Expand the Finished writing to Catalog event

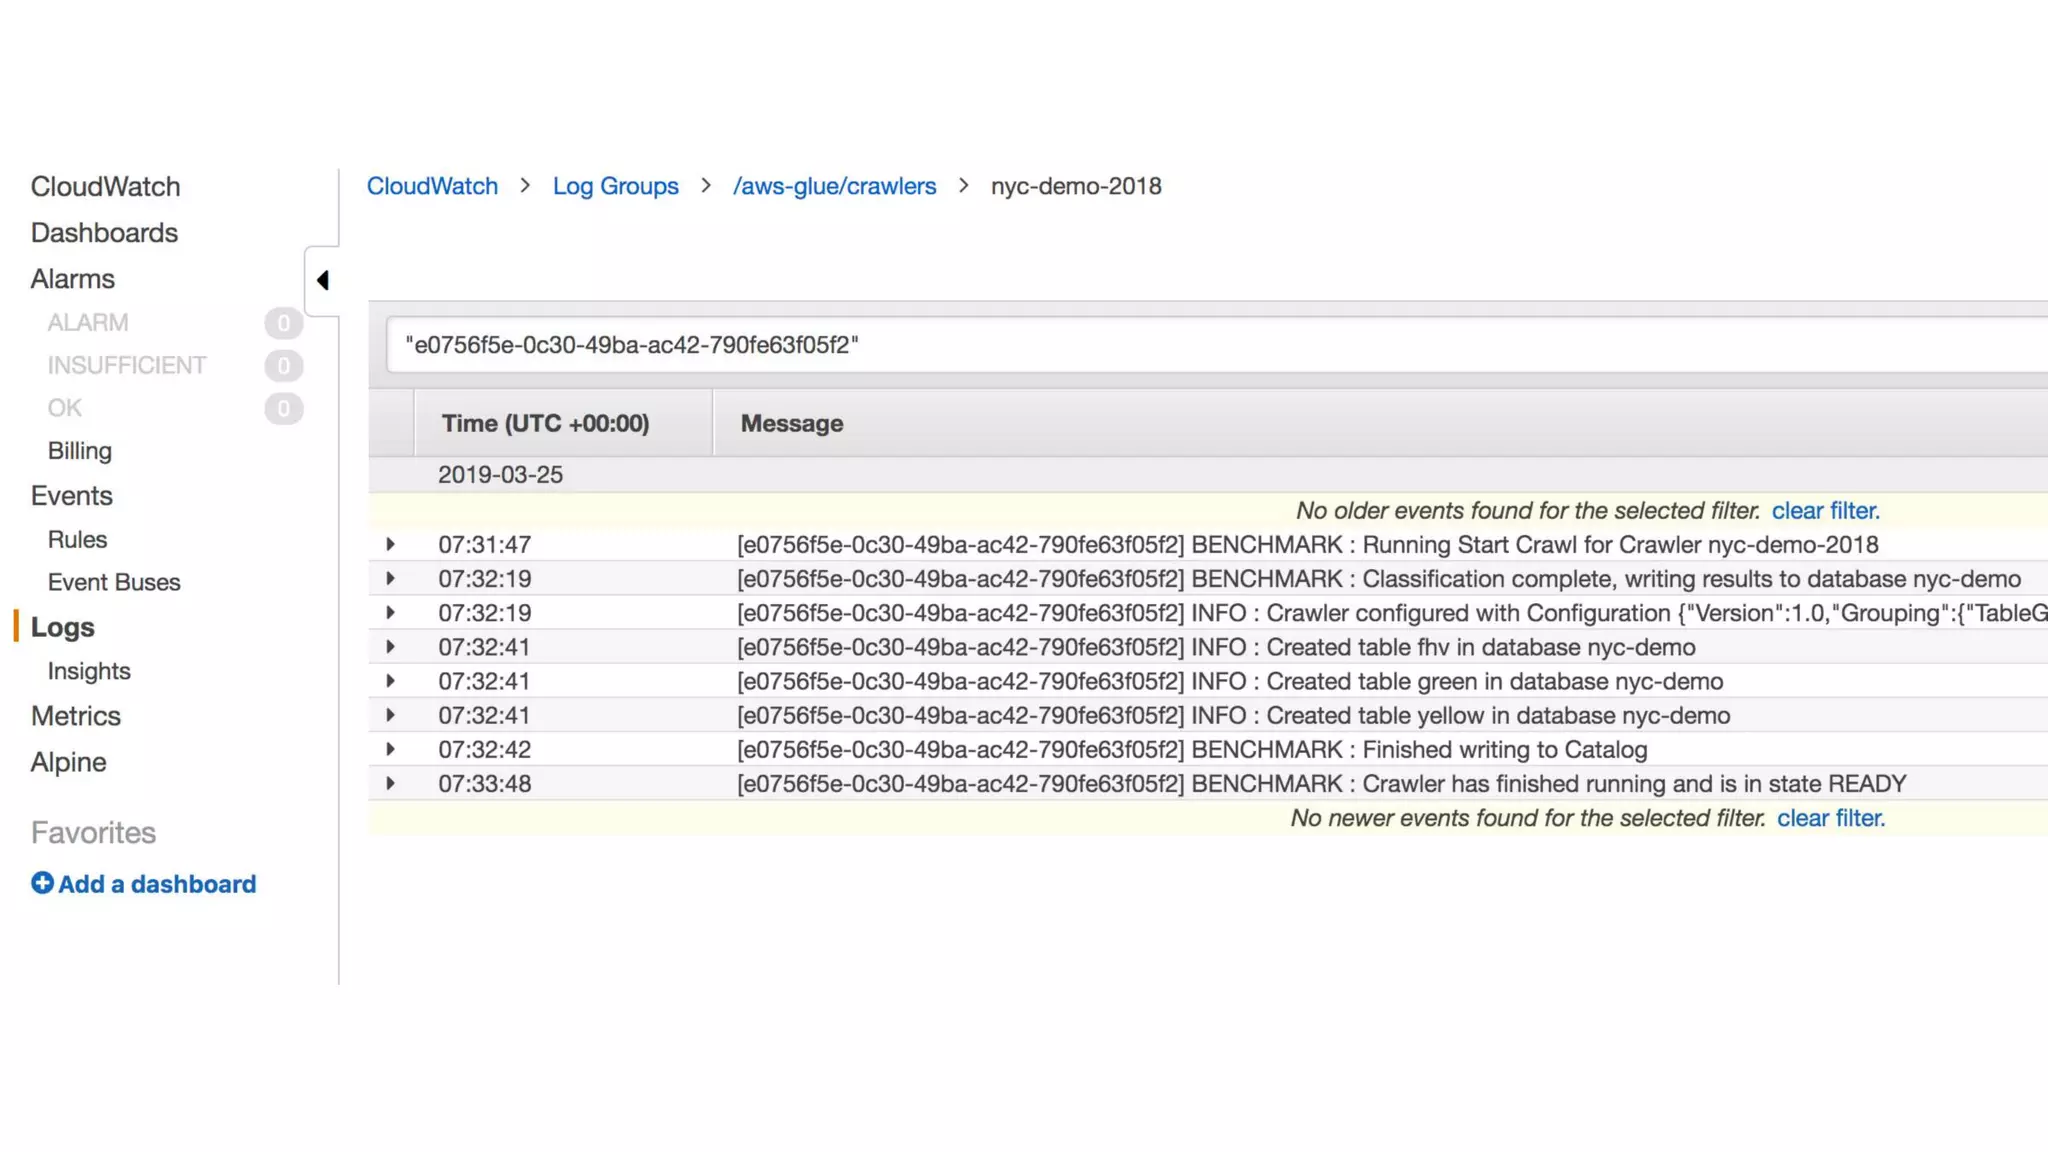click(x=390, y=749)
